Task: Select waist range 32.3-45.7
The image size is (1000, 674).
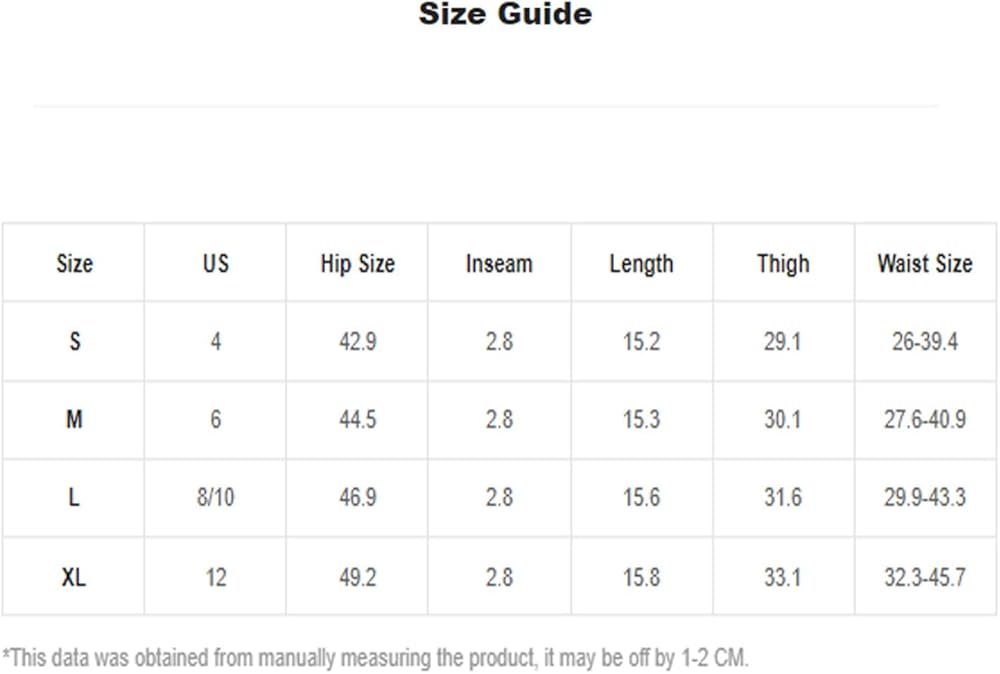Action: point(925,578)
